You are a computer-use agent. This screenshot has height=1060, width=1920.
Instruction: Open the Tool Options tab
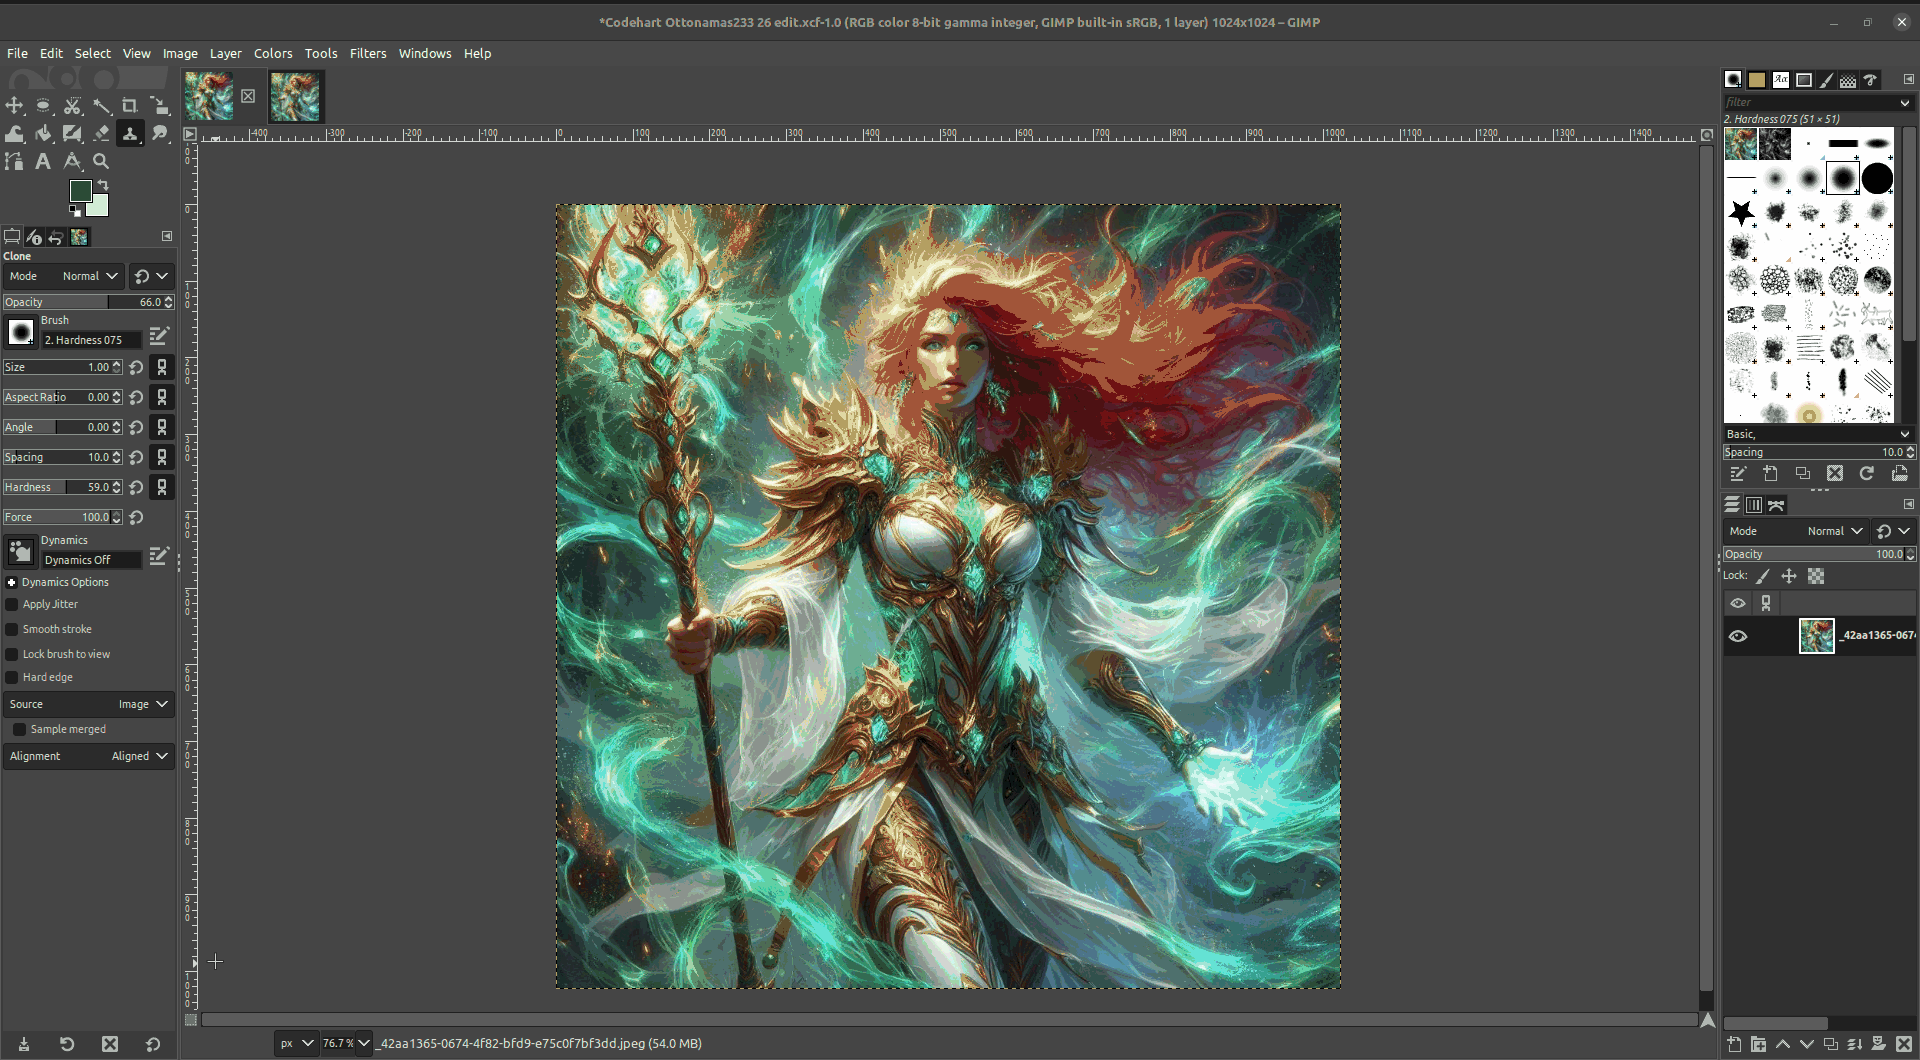12,237
